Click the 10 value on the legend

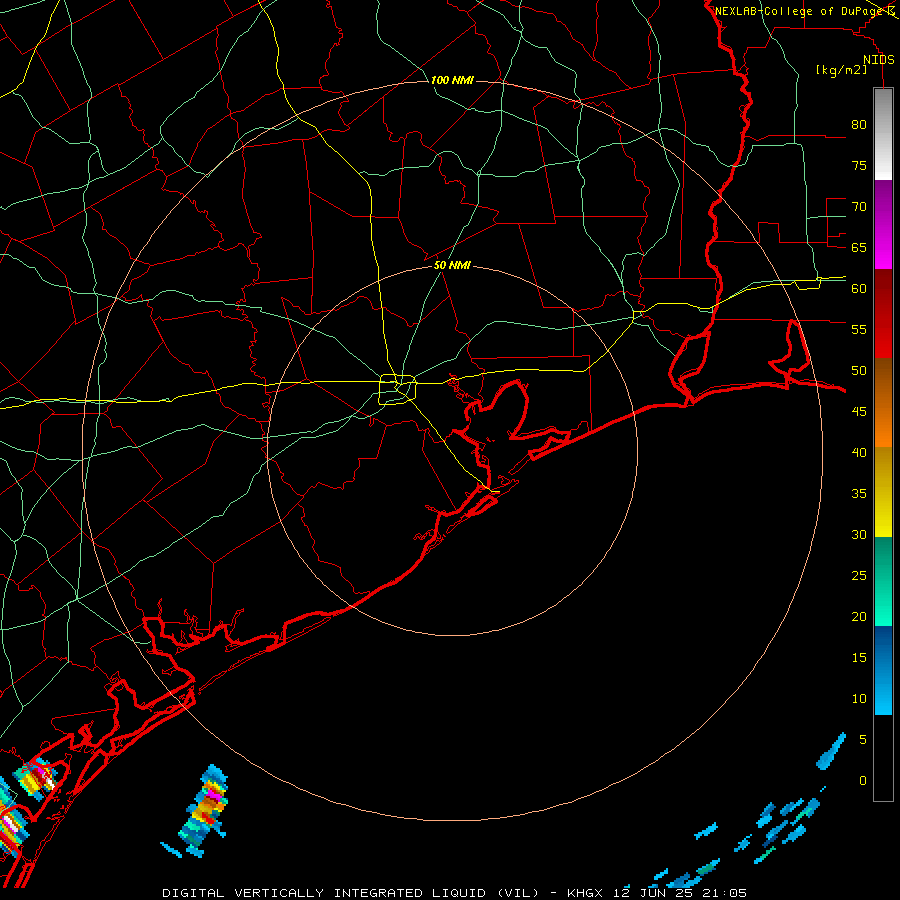(859, 699)
